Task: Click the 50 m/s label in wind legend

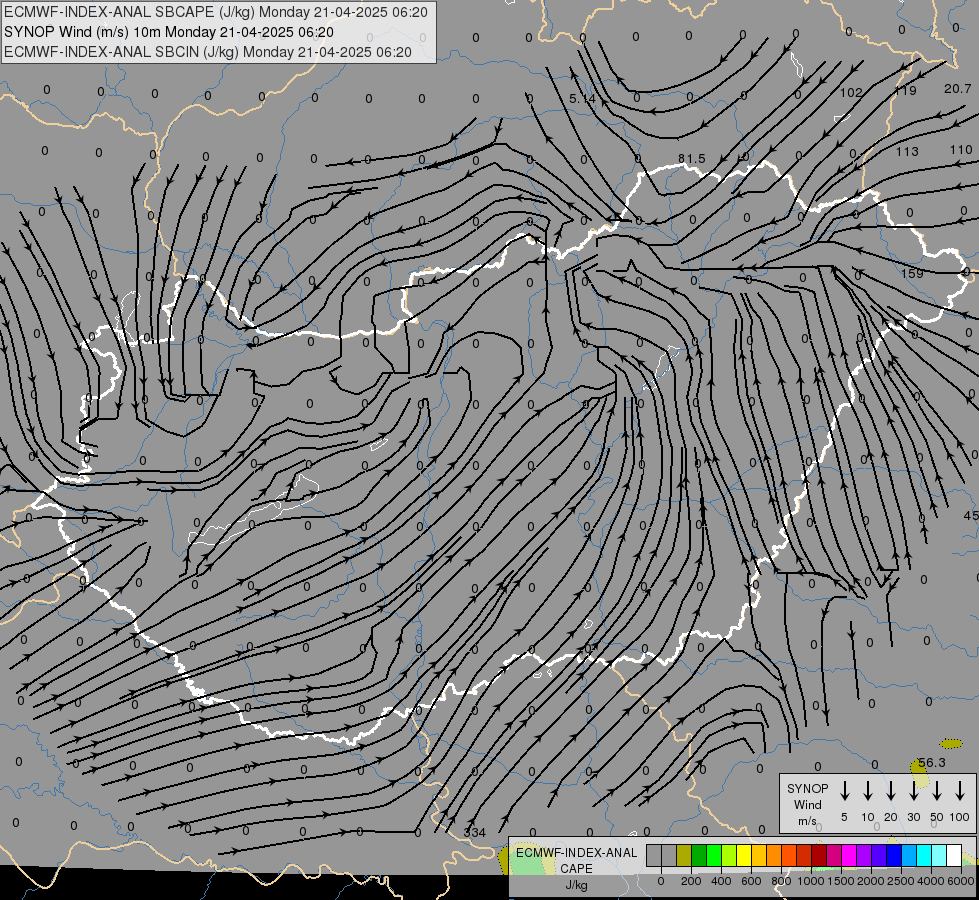Action: click(937, 817)
